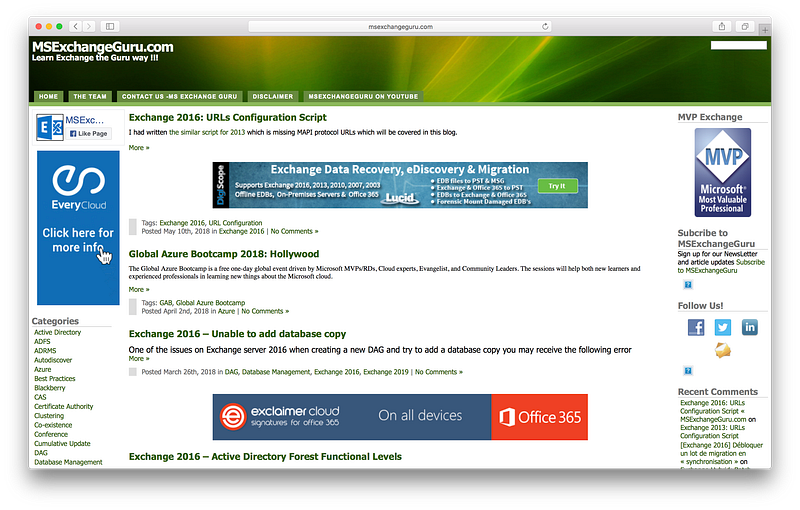Click the Safari address bar
The image size is (800, 510).
400,27
